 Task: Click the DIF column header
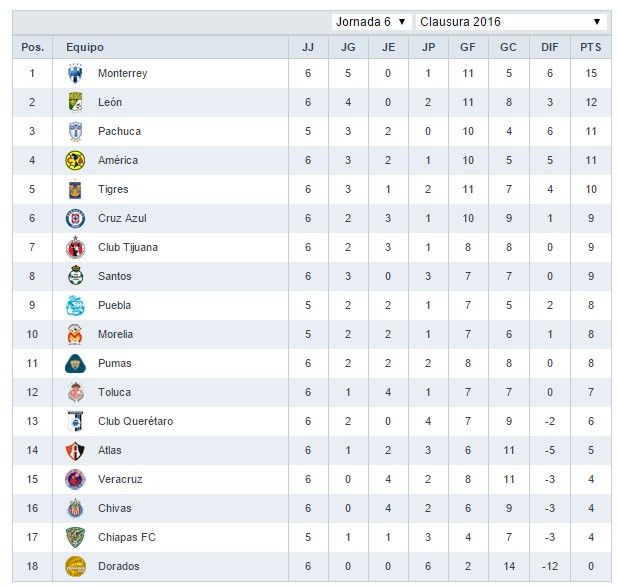click(549, 47)
